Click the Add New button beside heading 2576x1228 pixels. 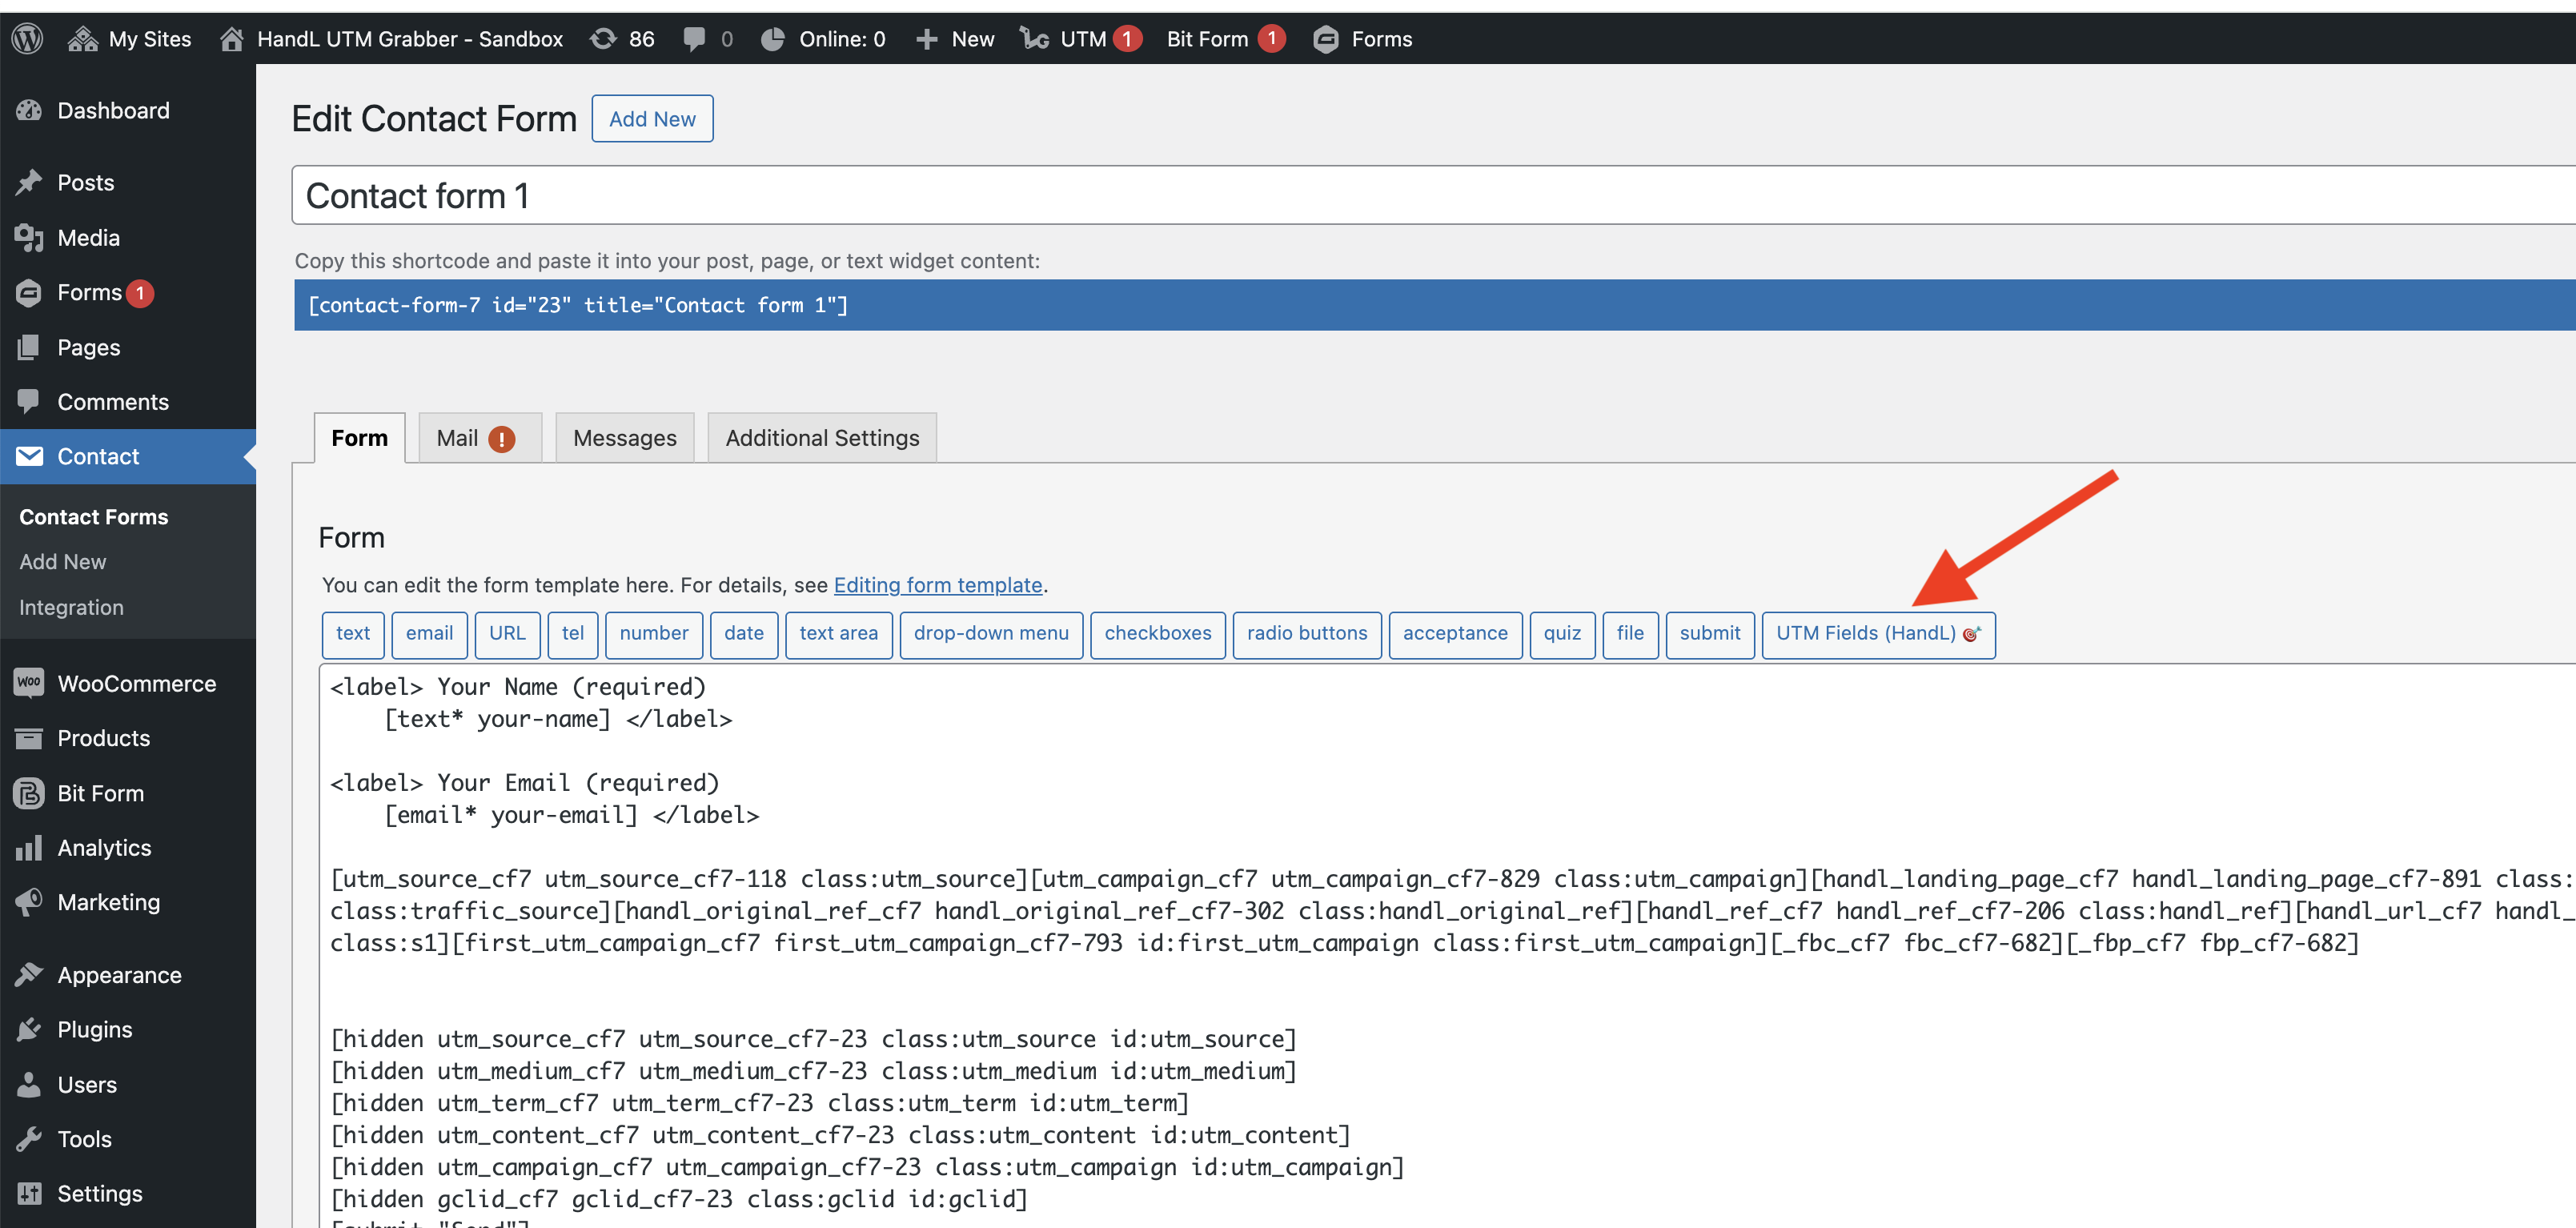[652, 119]
